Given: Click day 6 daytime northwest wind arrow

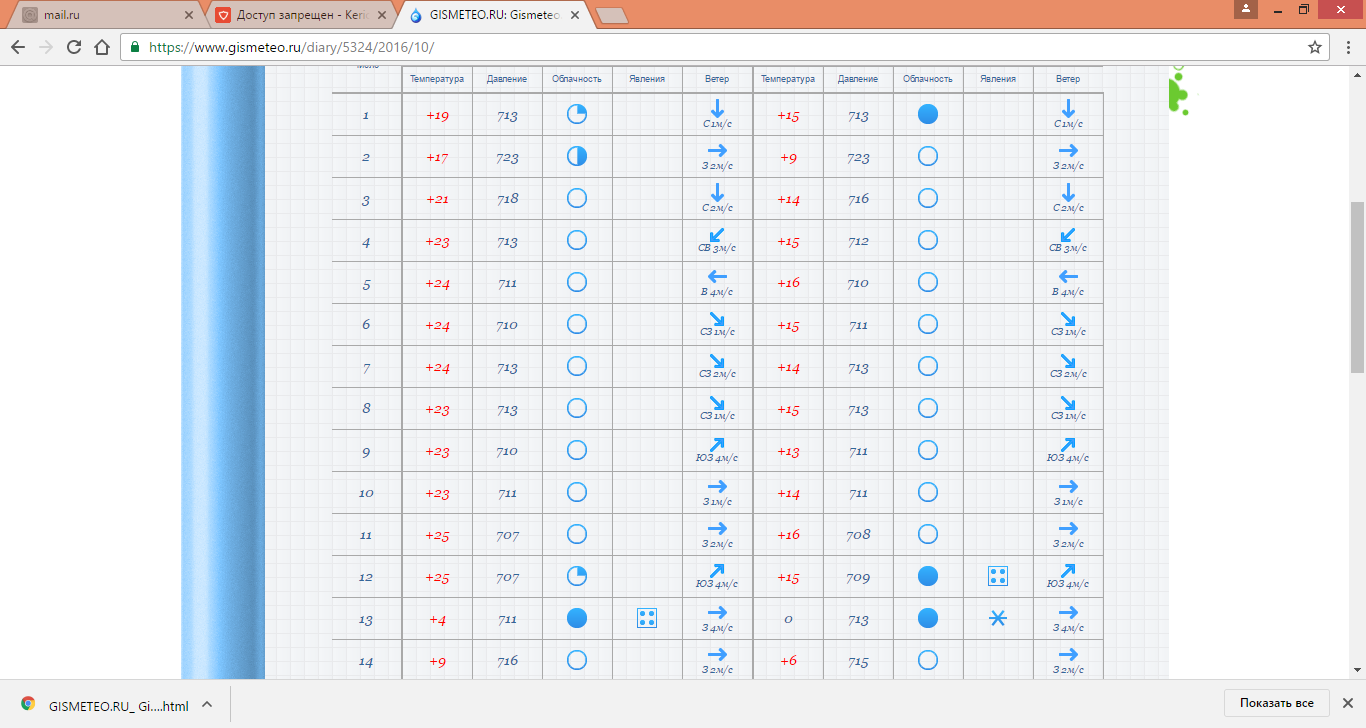Looking at the screenshot, I should (717, 318).
